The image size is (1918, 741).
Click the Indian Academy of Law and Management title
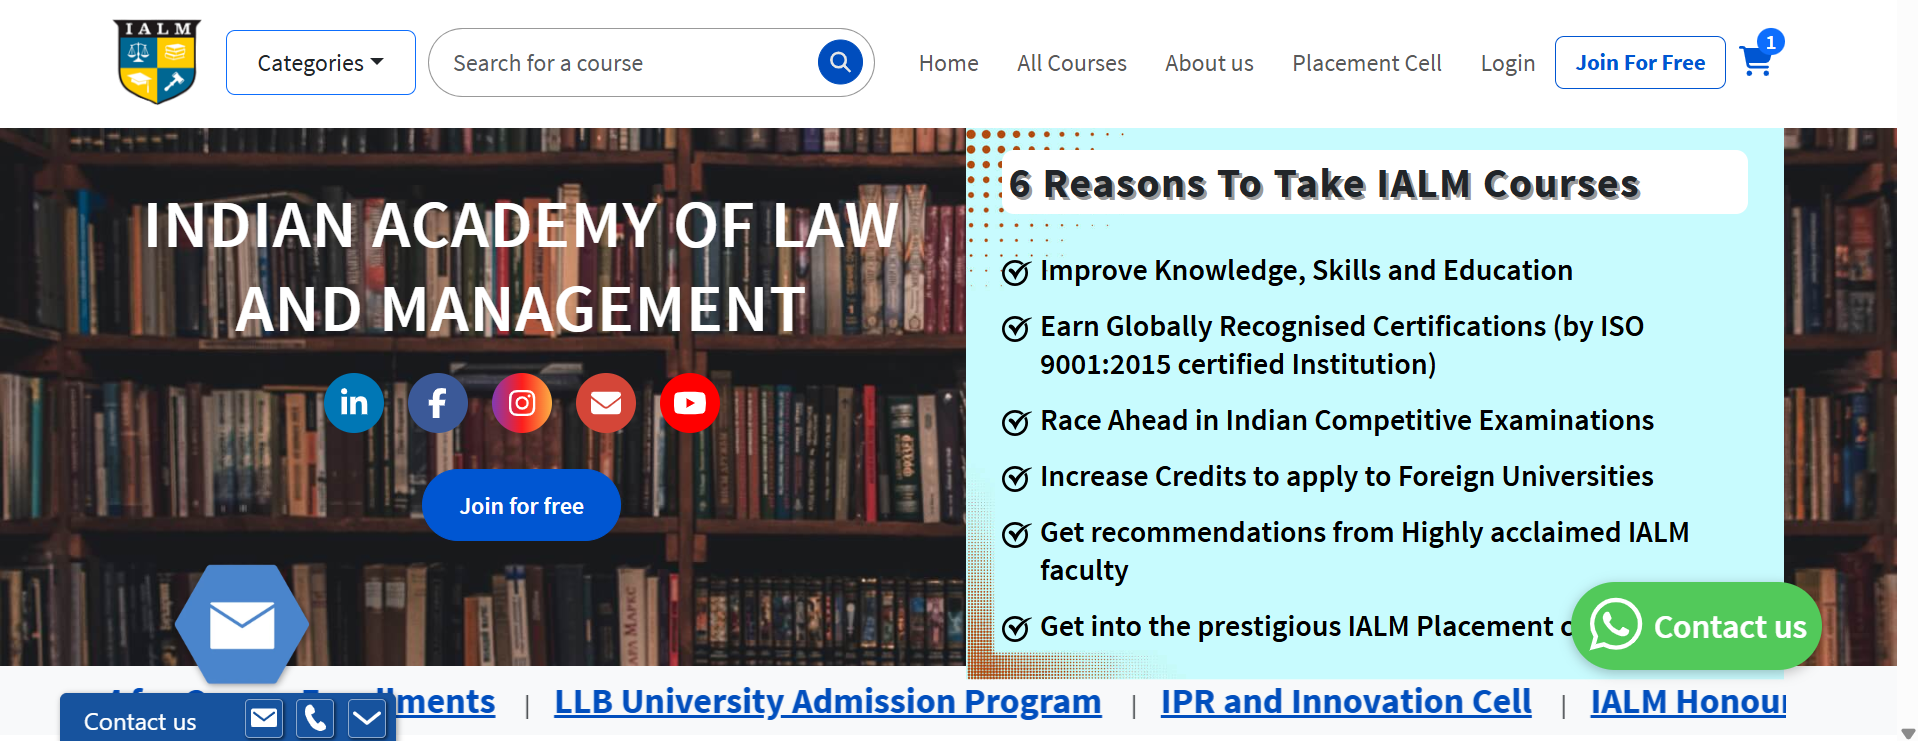(521, 267)
